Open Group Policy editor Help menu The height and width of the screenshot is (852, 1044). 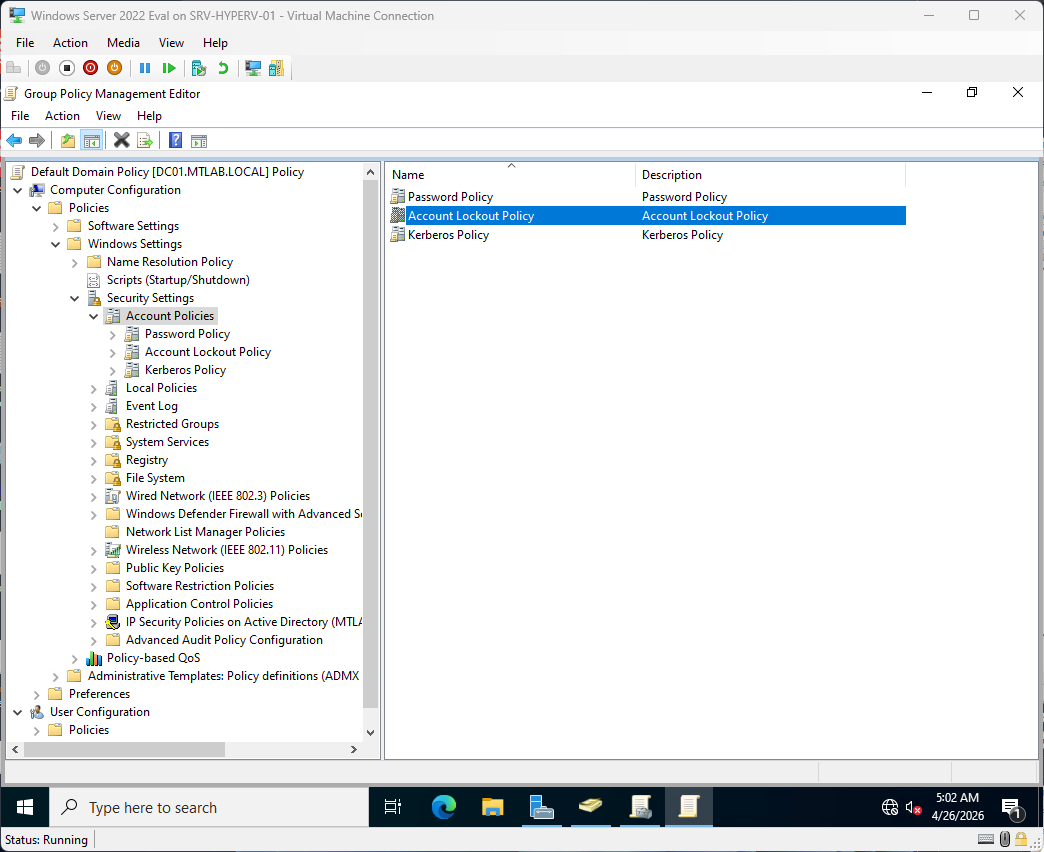149,116
